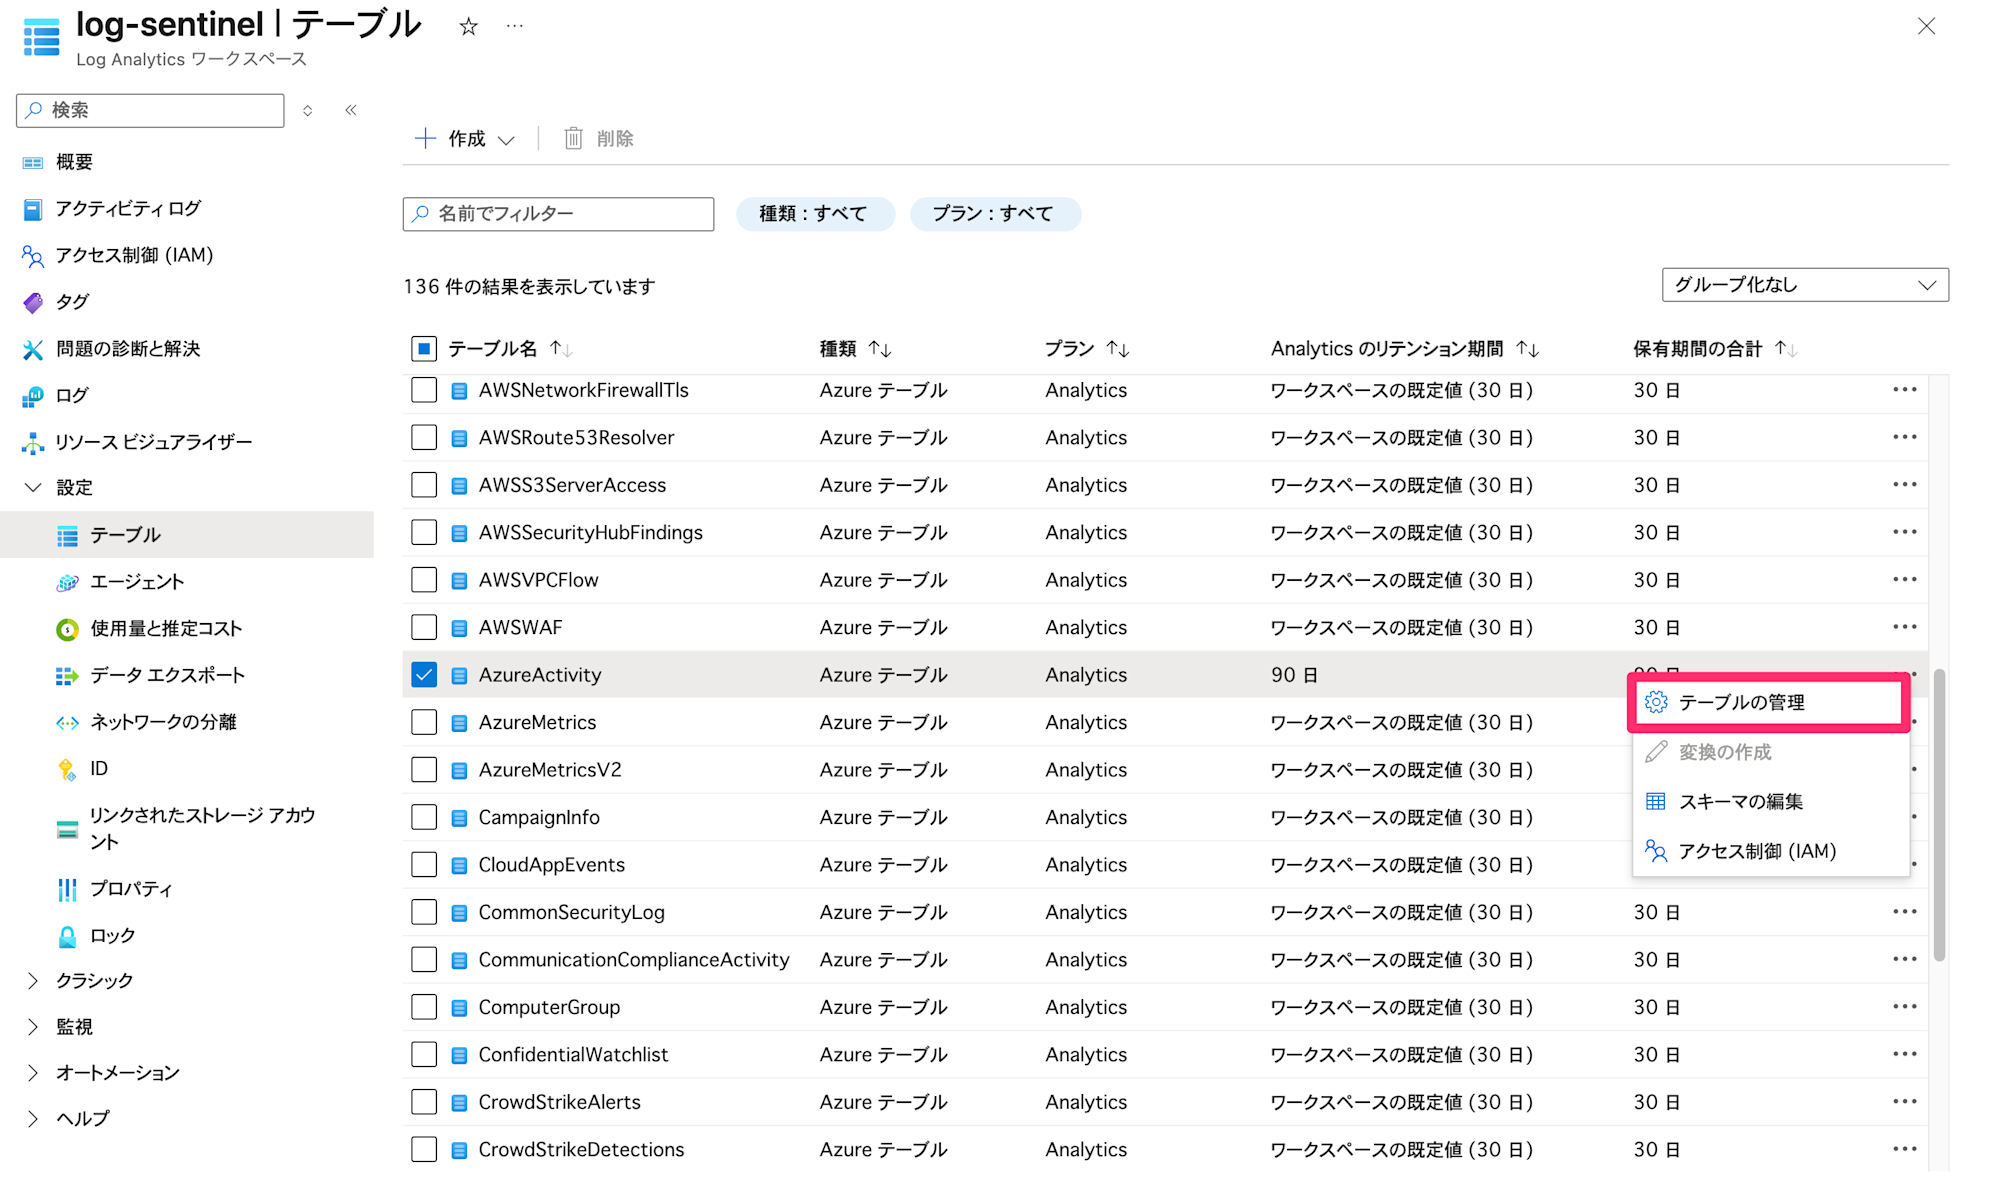Expand the オートメーション section

(33, 1073)
